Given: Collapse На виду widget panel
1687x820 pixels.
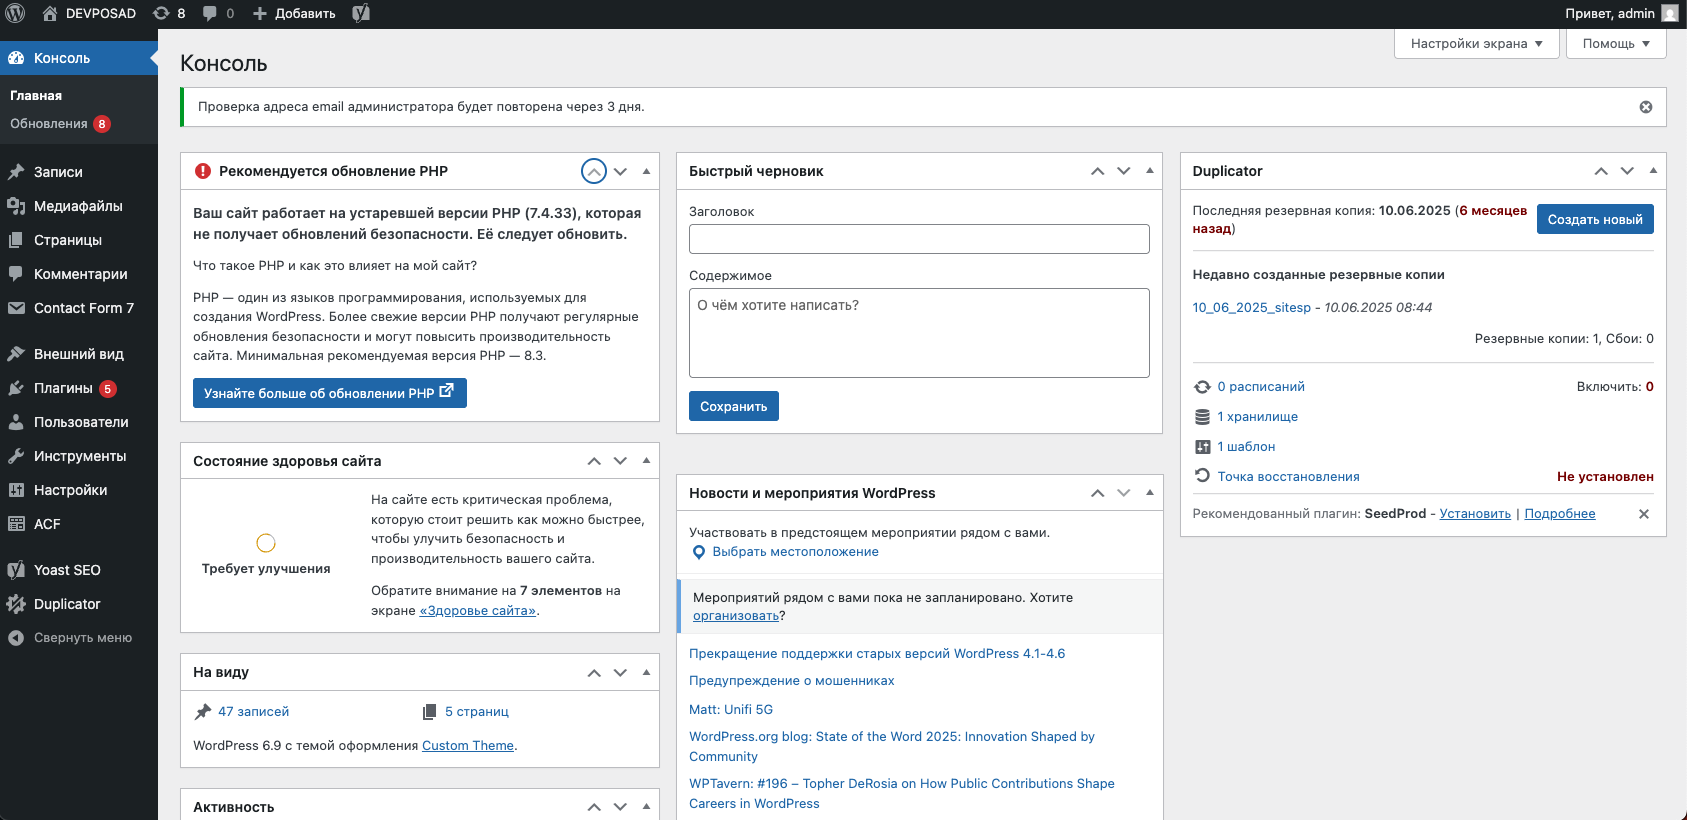Looking at the screenshot, I should coord(646,672).
